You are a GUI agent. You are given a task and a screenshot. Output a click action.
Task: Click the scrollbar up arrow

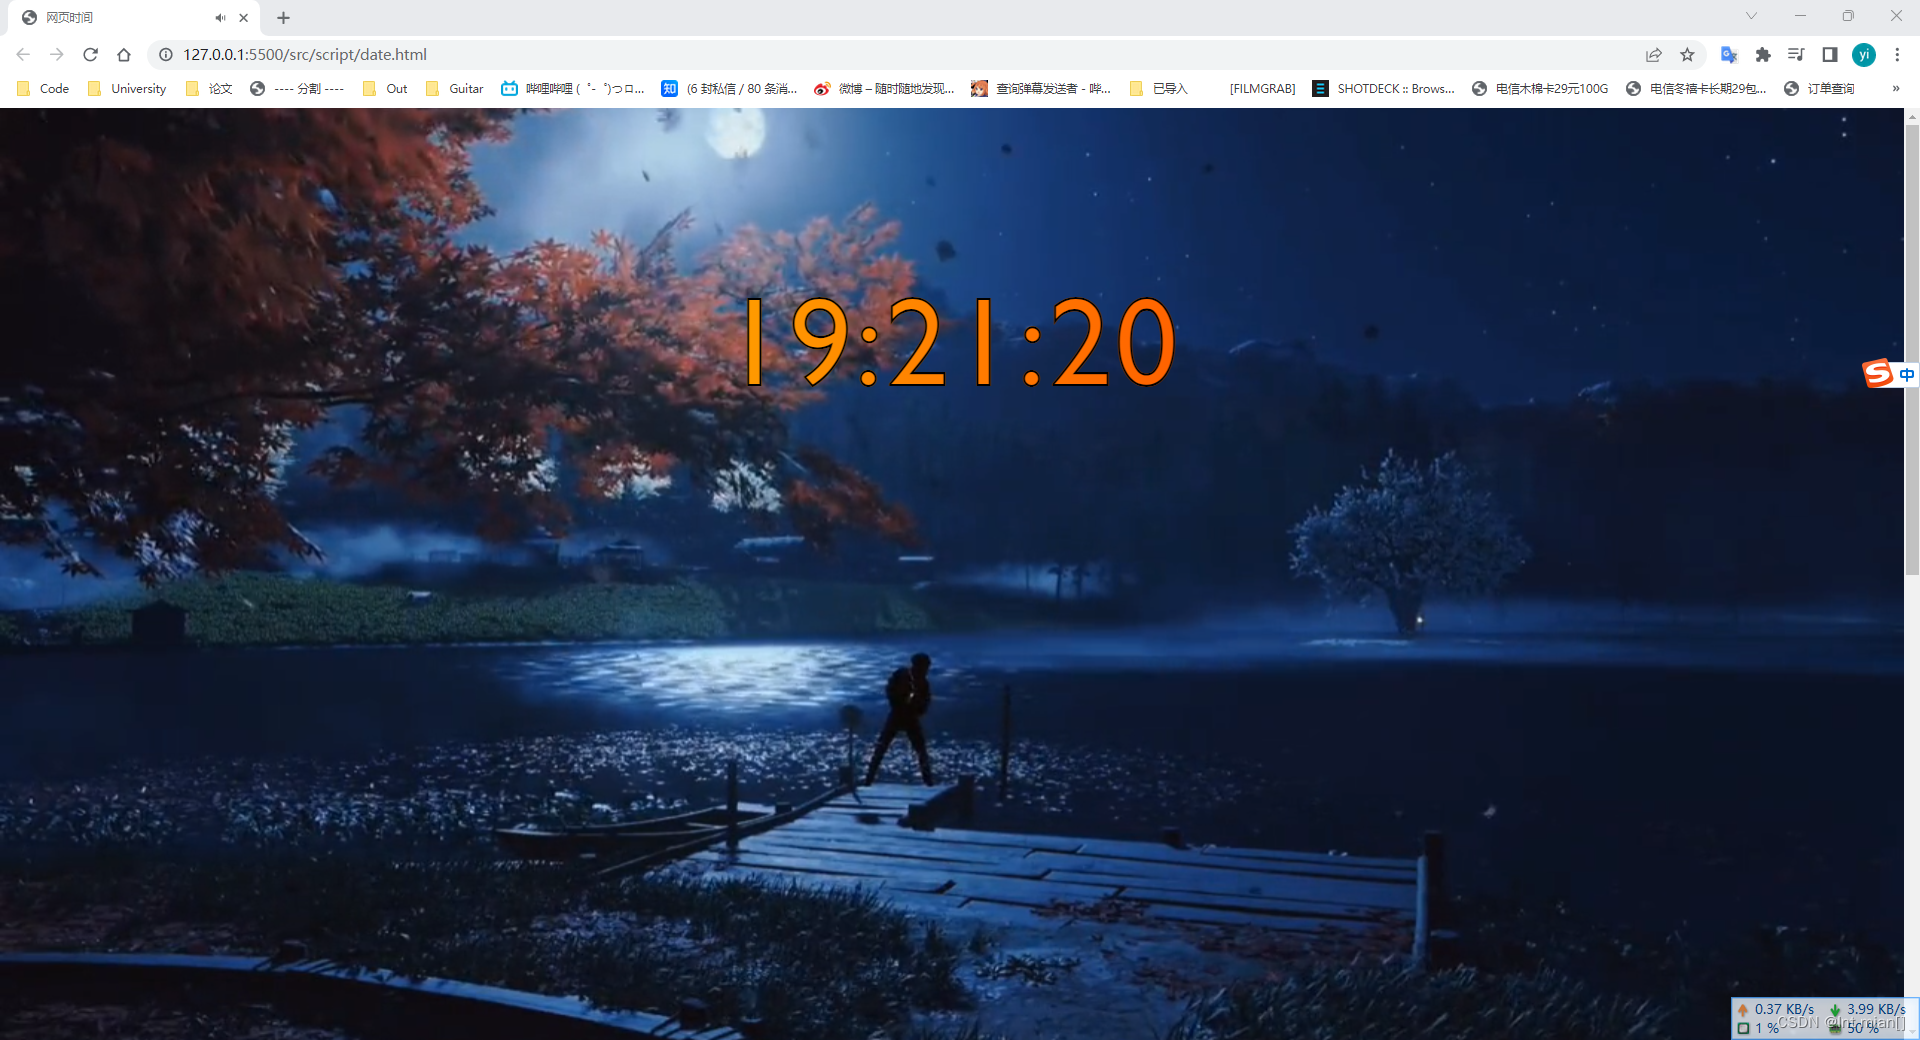point(1912,116)
